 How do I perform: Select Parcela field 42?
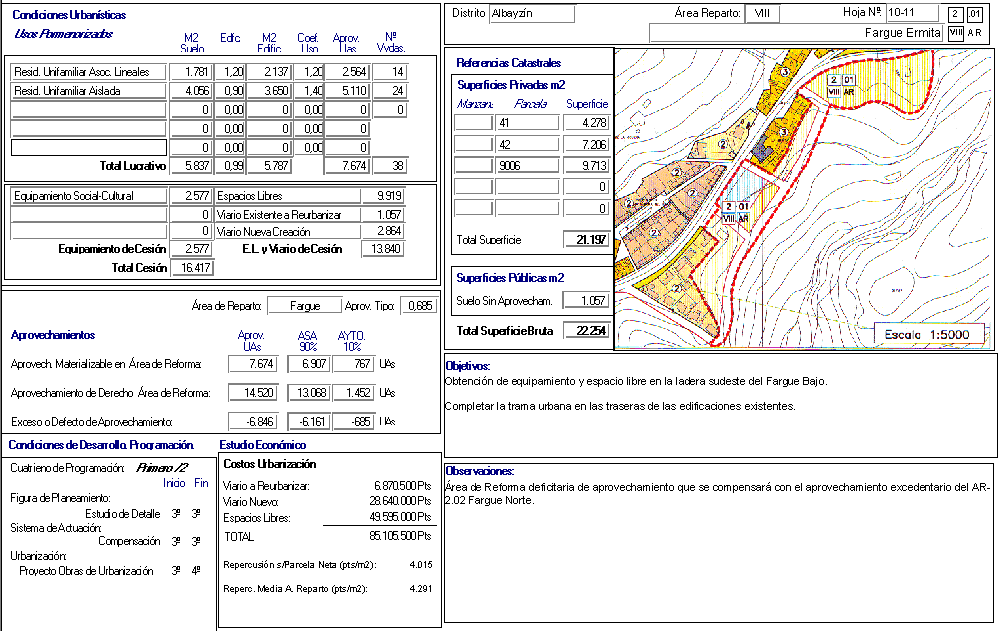[x=527, y=145]
